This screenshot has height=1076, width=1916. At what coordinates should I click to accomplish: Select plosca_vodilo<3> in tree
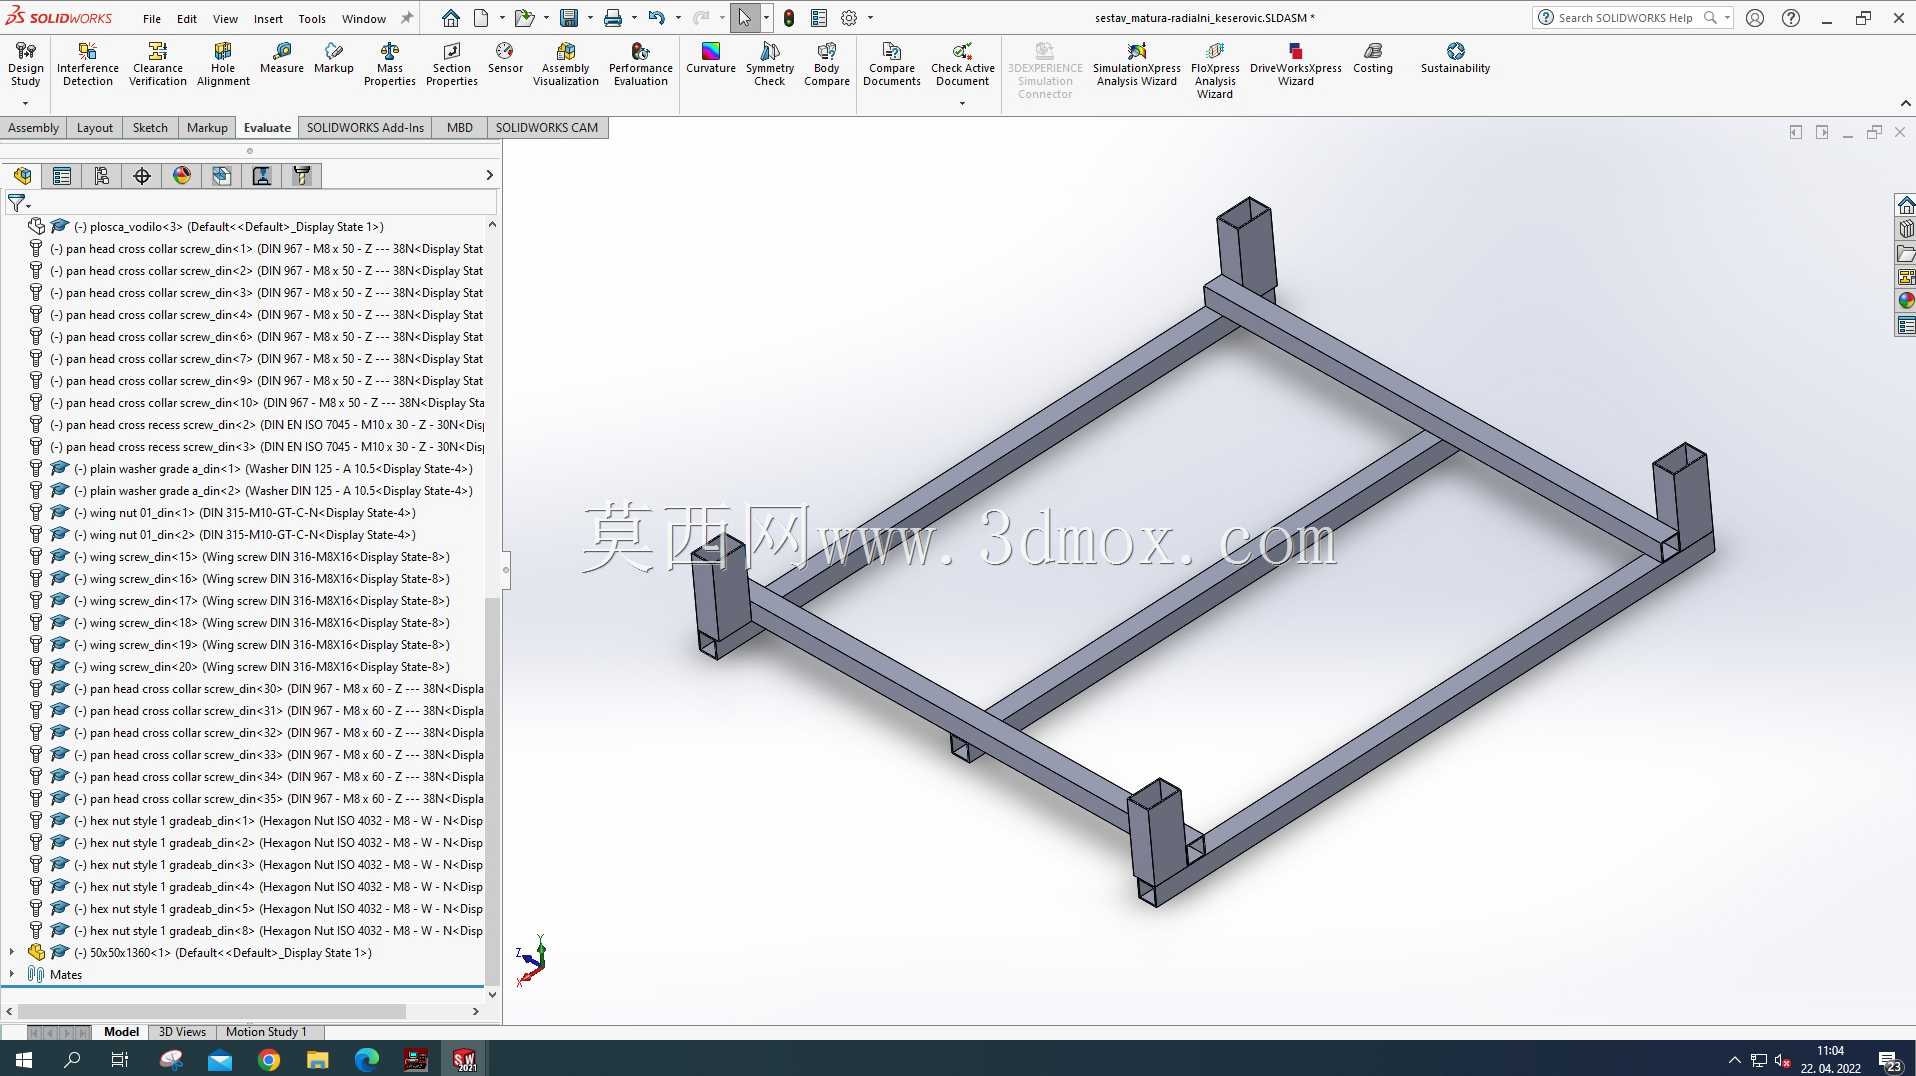point(228,227)
